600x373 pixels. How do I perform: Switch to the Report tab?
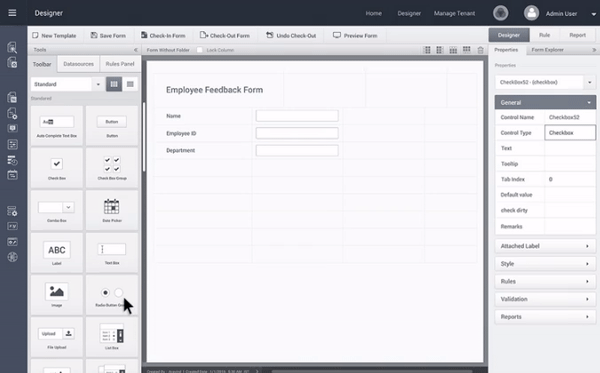(577, 35)
